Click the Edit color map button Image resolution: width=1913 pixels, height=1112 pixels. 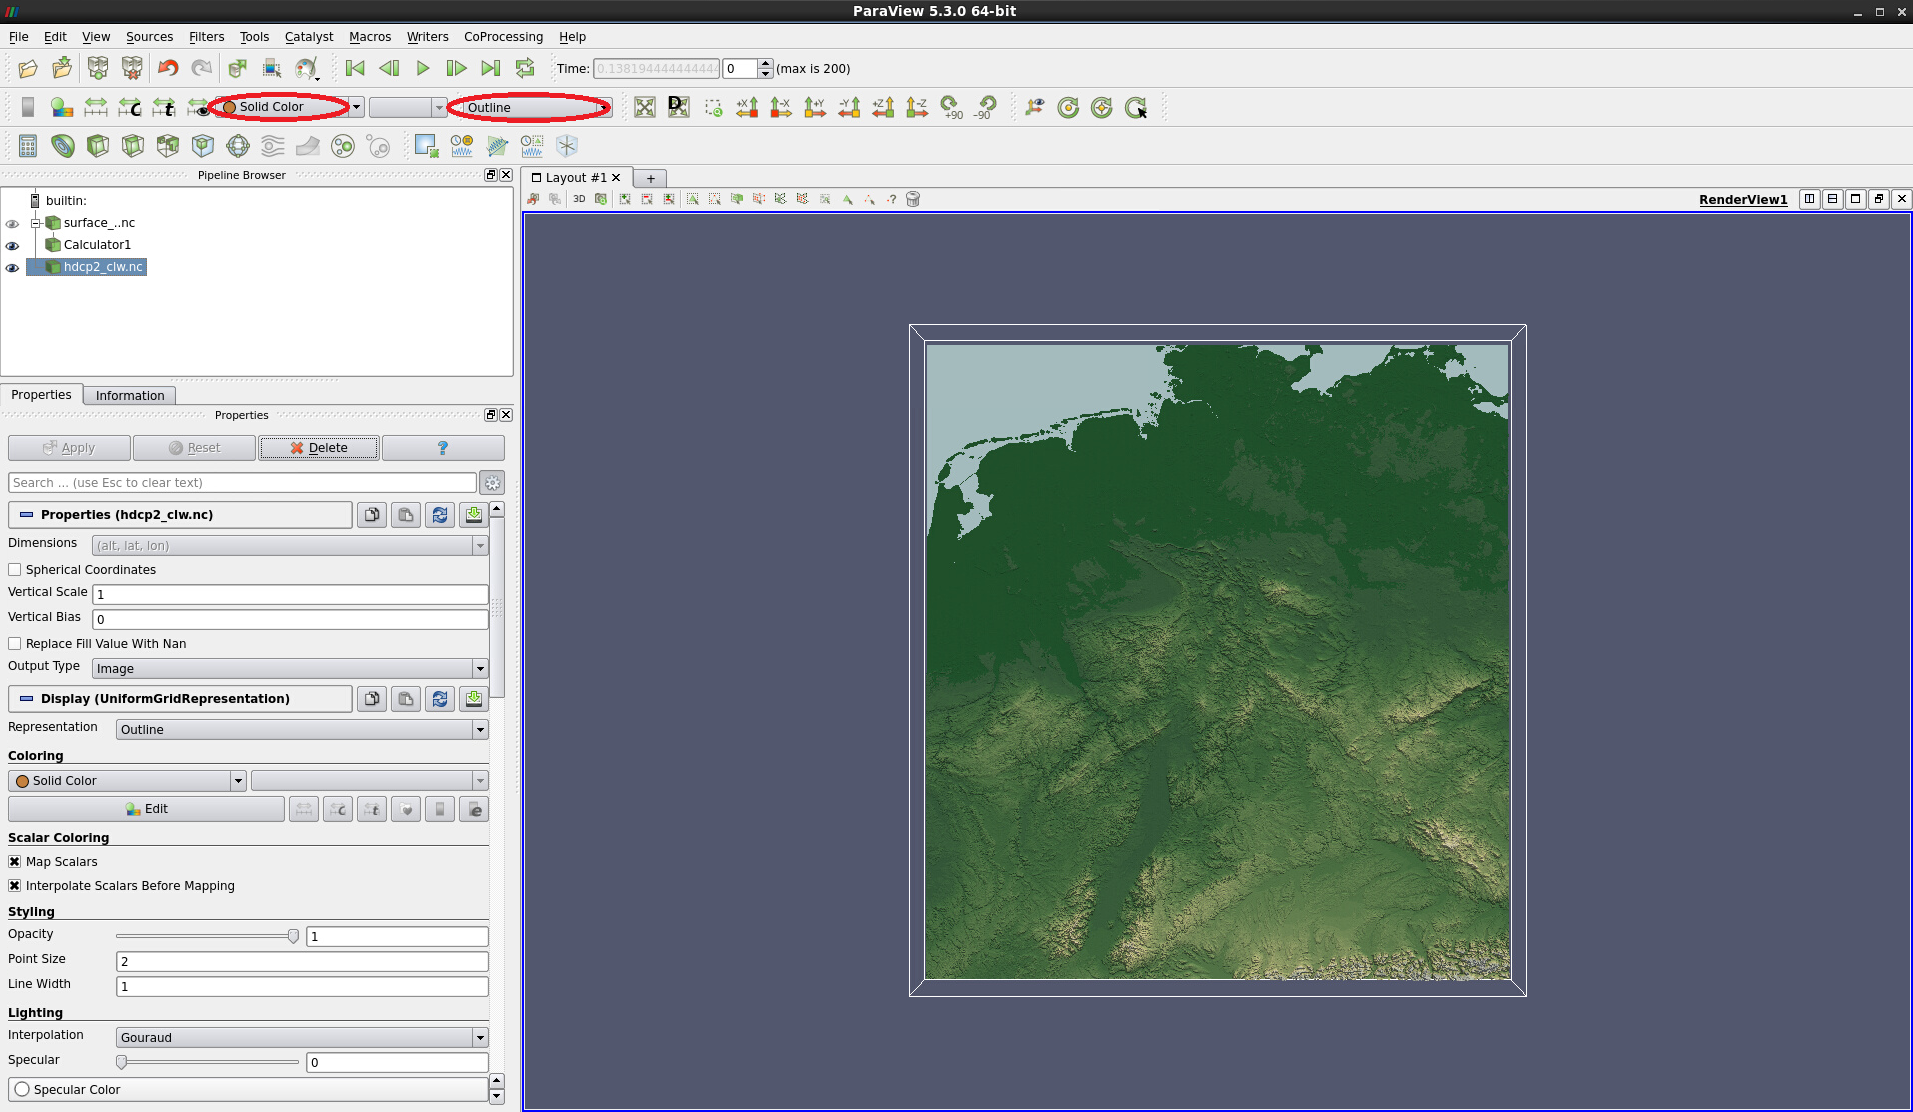[146, 809]
